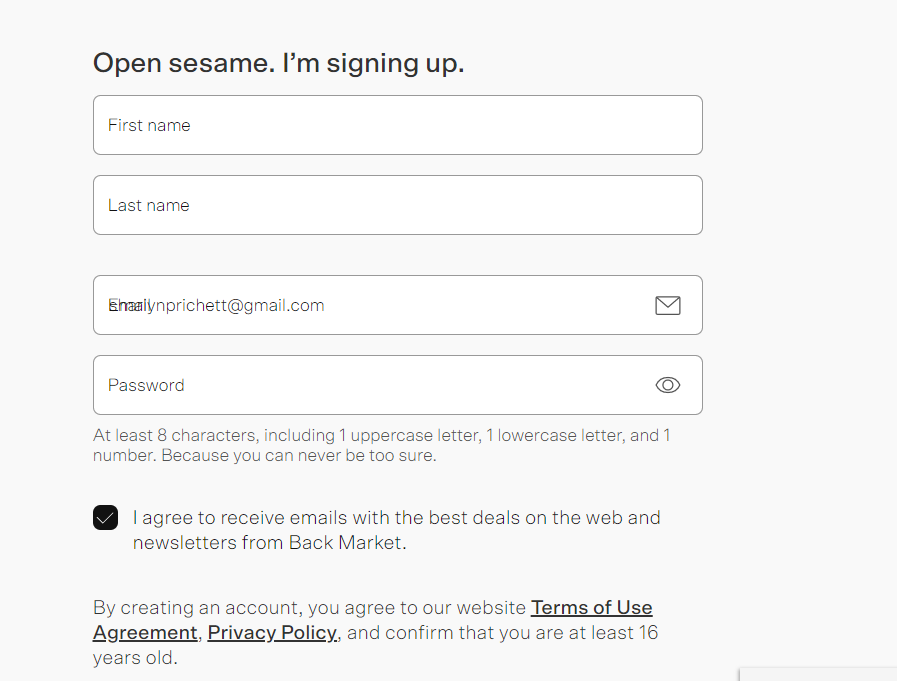The width and height of the screenshot is (897, 681).
Task: Open the Privacy Policy link
Action: point(272,632)
